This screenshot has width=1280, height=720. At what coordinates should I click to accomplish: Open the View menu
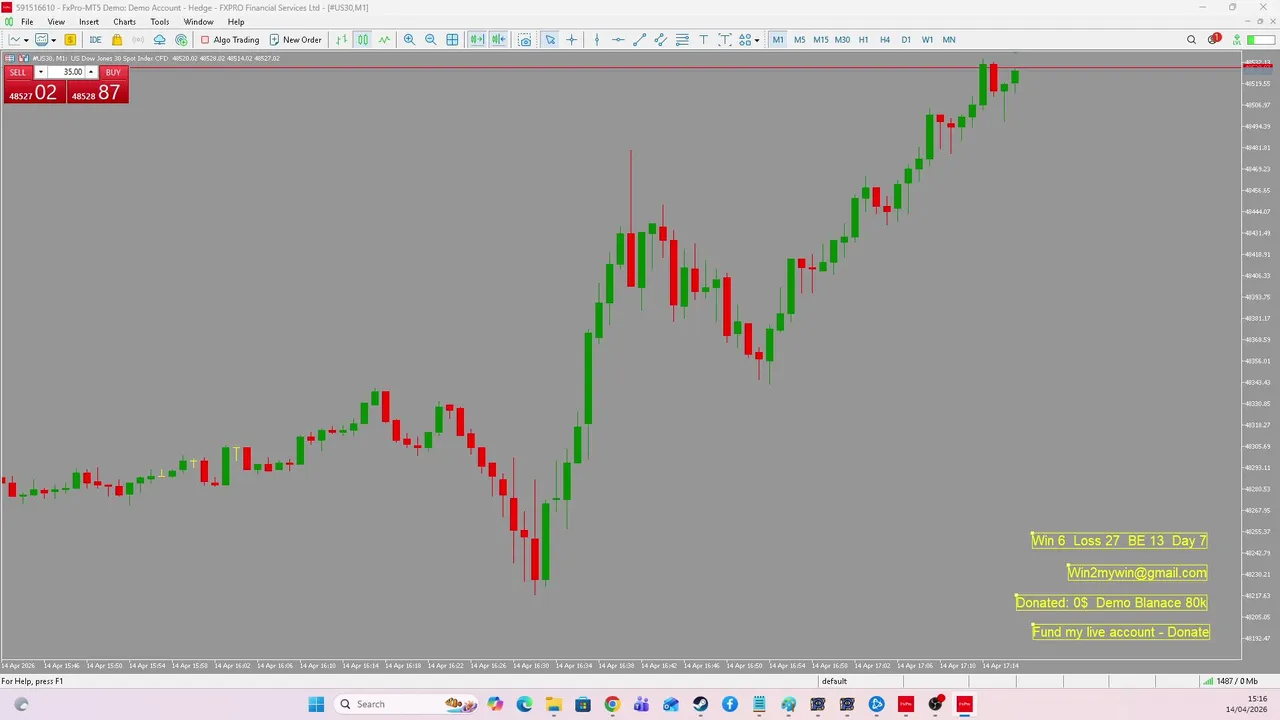[56, 22]
